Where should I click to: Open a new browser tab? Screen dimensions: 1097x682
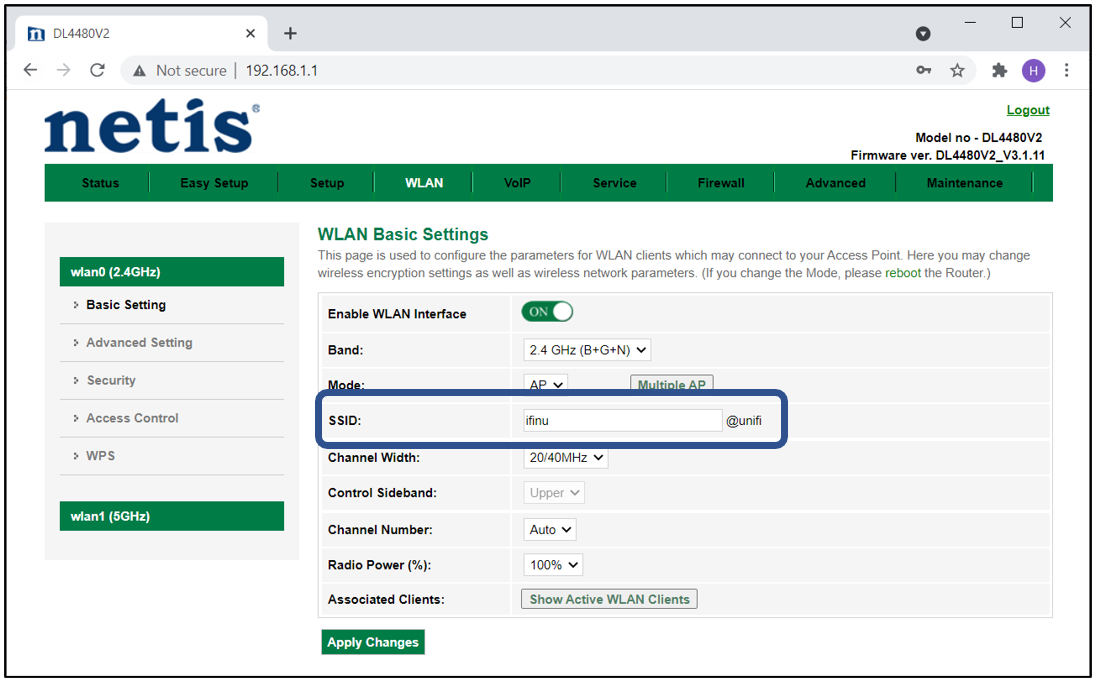coord(290,33)
